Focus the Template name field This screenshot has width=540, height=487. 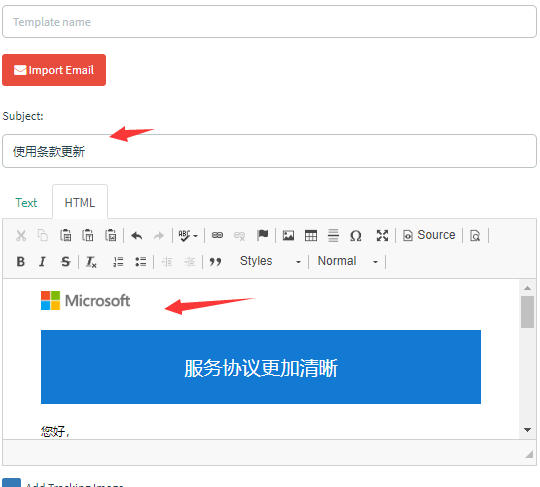(269, 22)
